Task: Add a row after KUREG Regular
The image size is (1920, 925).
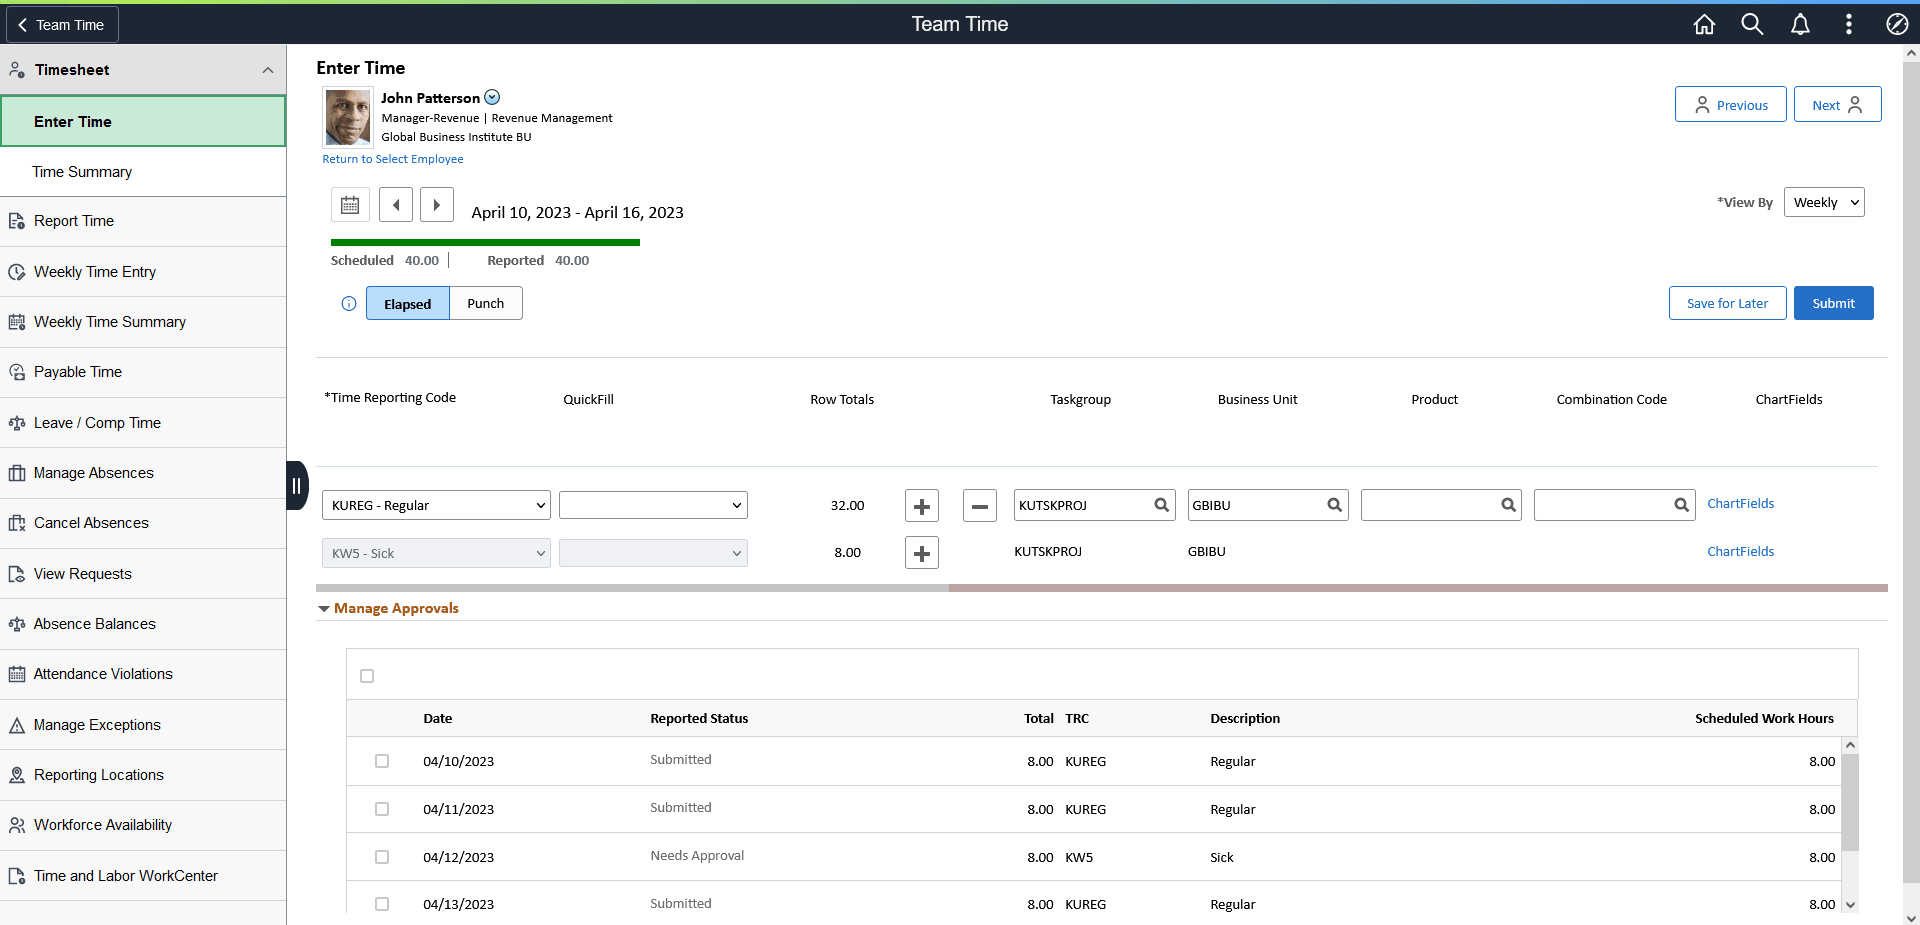Action: pos(922,506)
